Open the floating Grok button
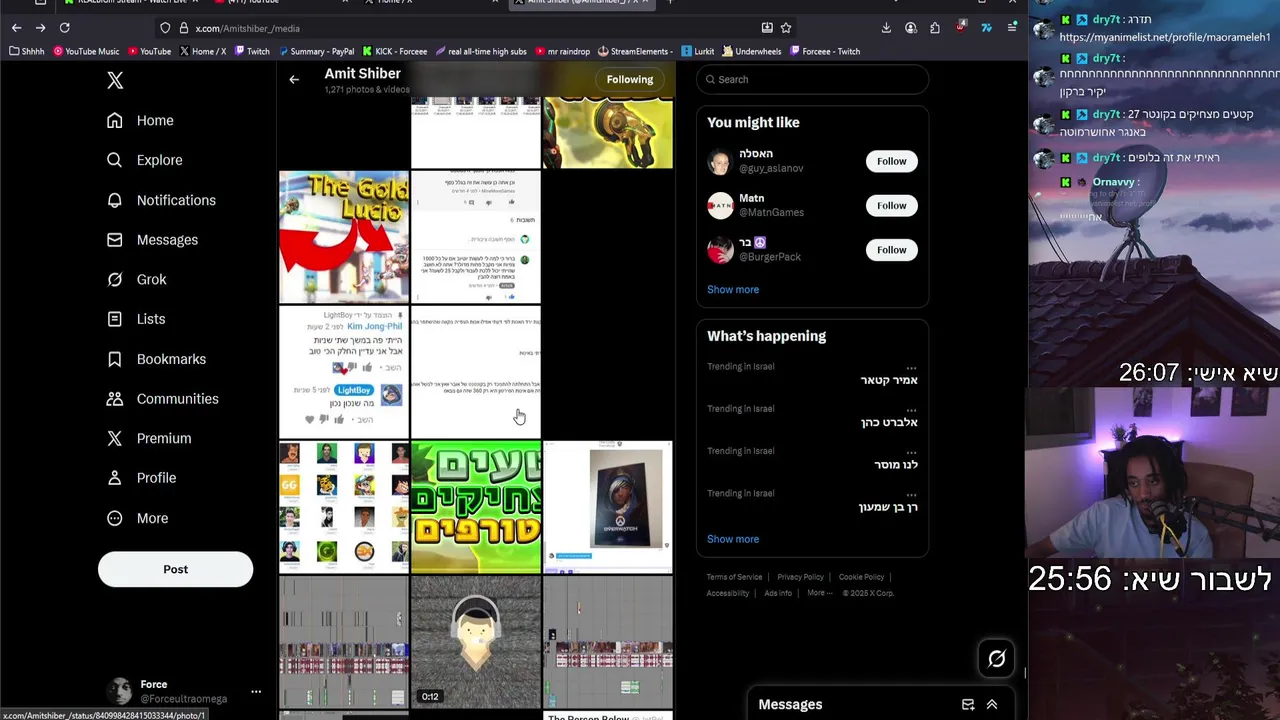The image size is (1280, 720). [x=996, y=658]
